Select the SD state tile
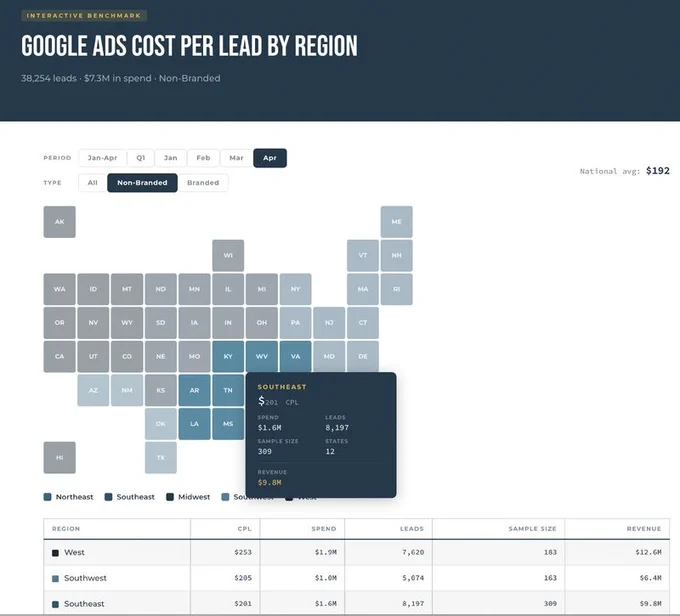This screenshot has width=680, height=616. (160, 323)
